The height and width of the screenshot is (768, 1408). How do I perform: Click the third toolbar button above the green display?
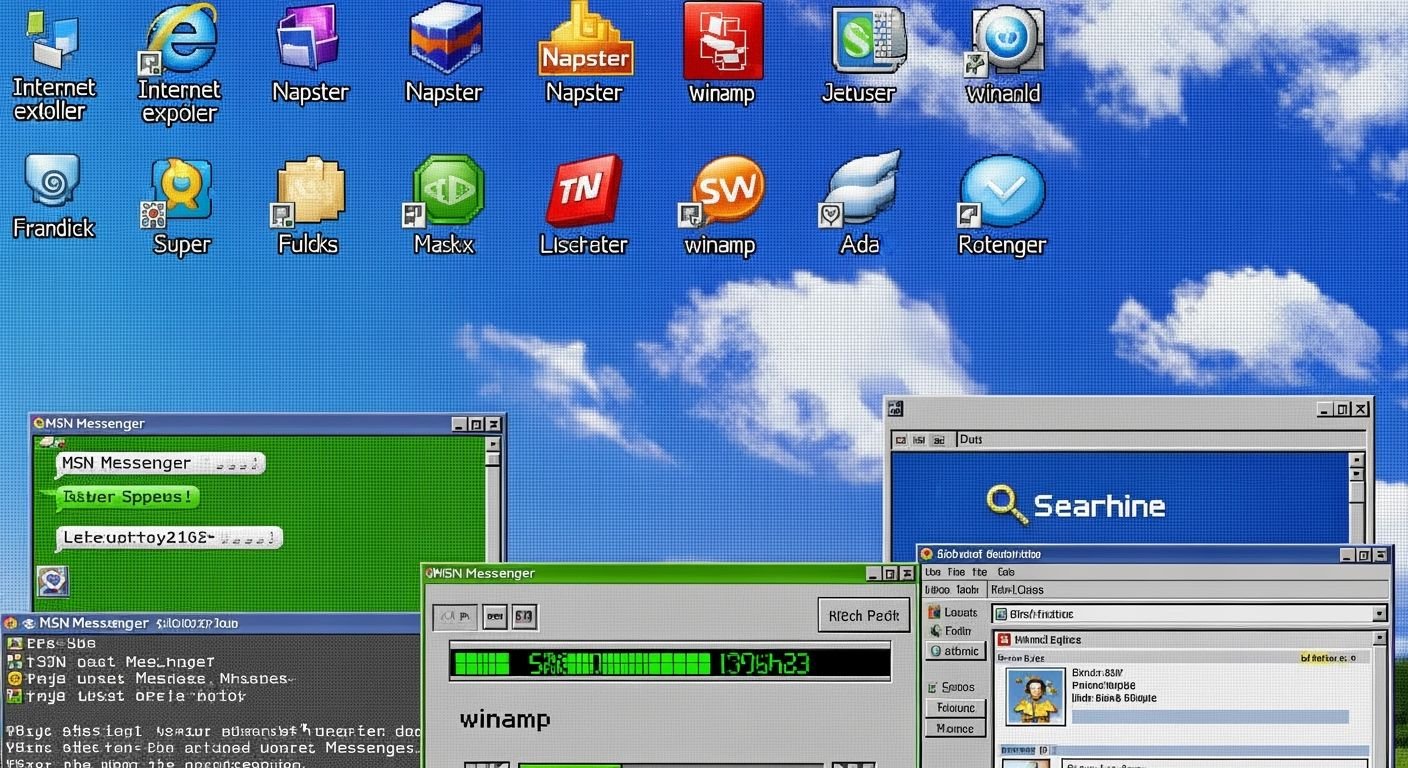pyautogui.click(x=525, y=617)
